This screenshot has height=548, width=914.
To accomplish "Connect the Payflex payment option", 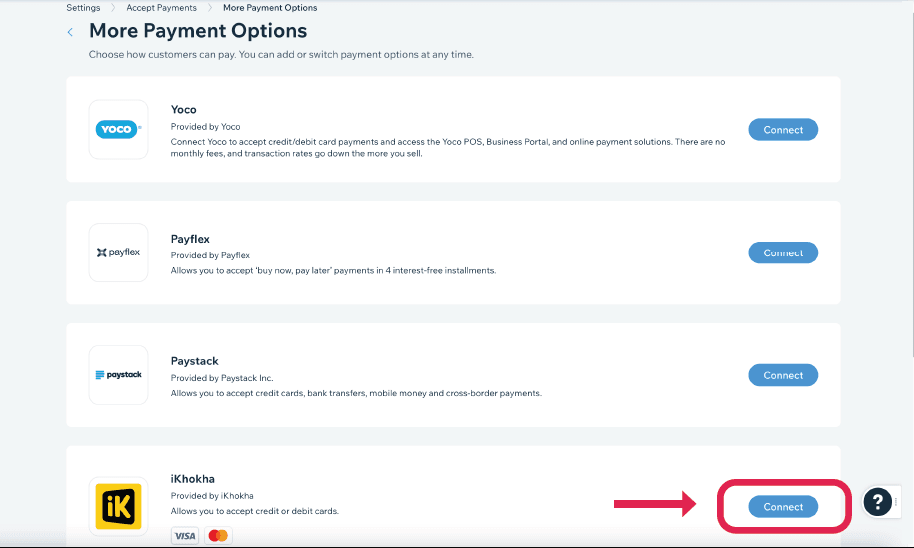I will pyautogui.click(x=783, y=252).
